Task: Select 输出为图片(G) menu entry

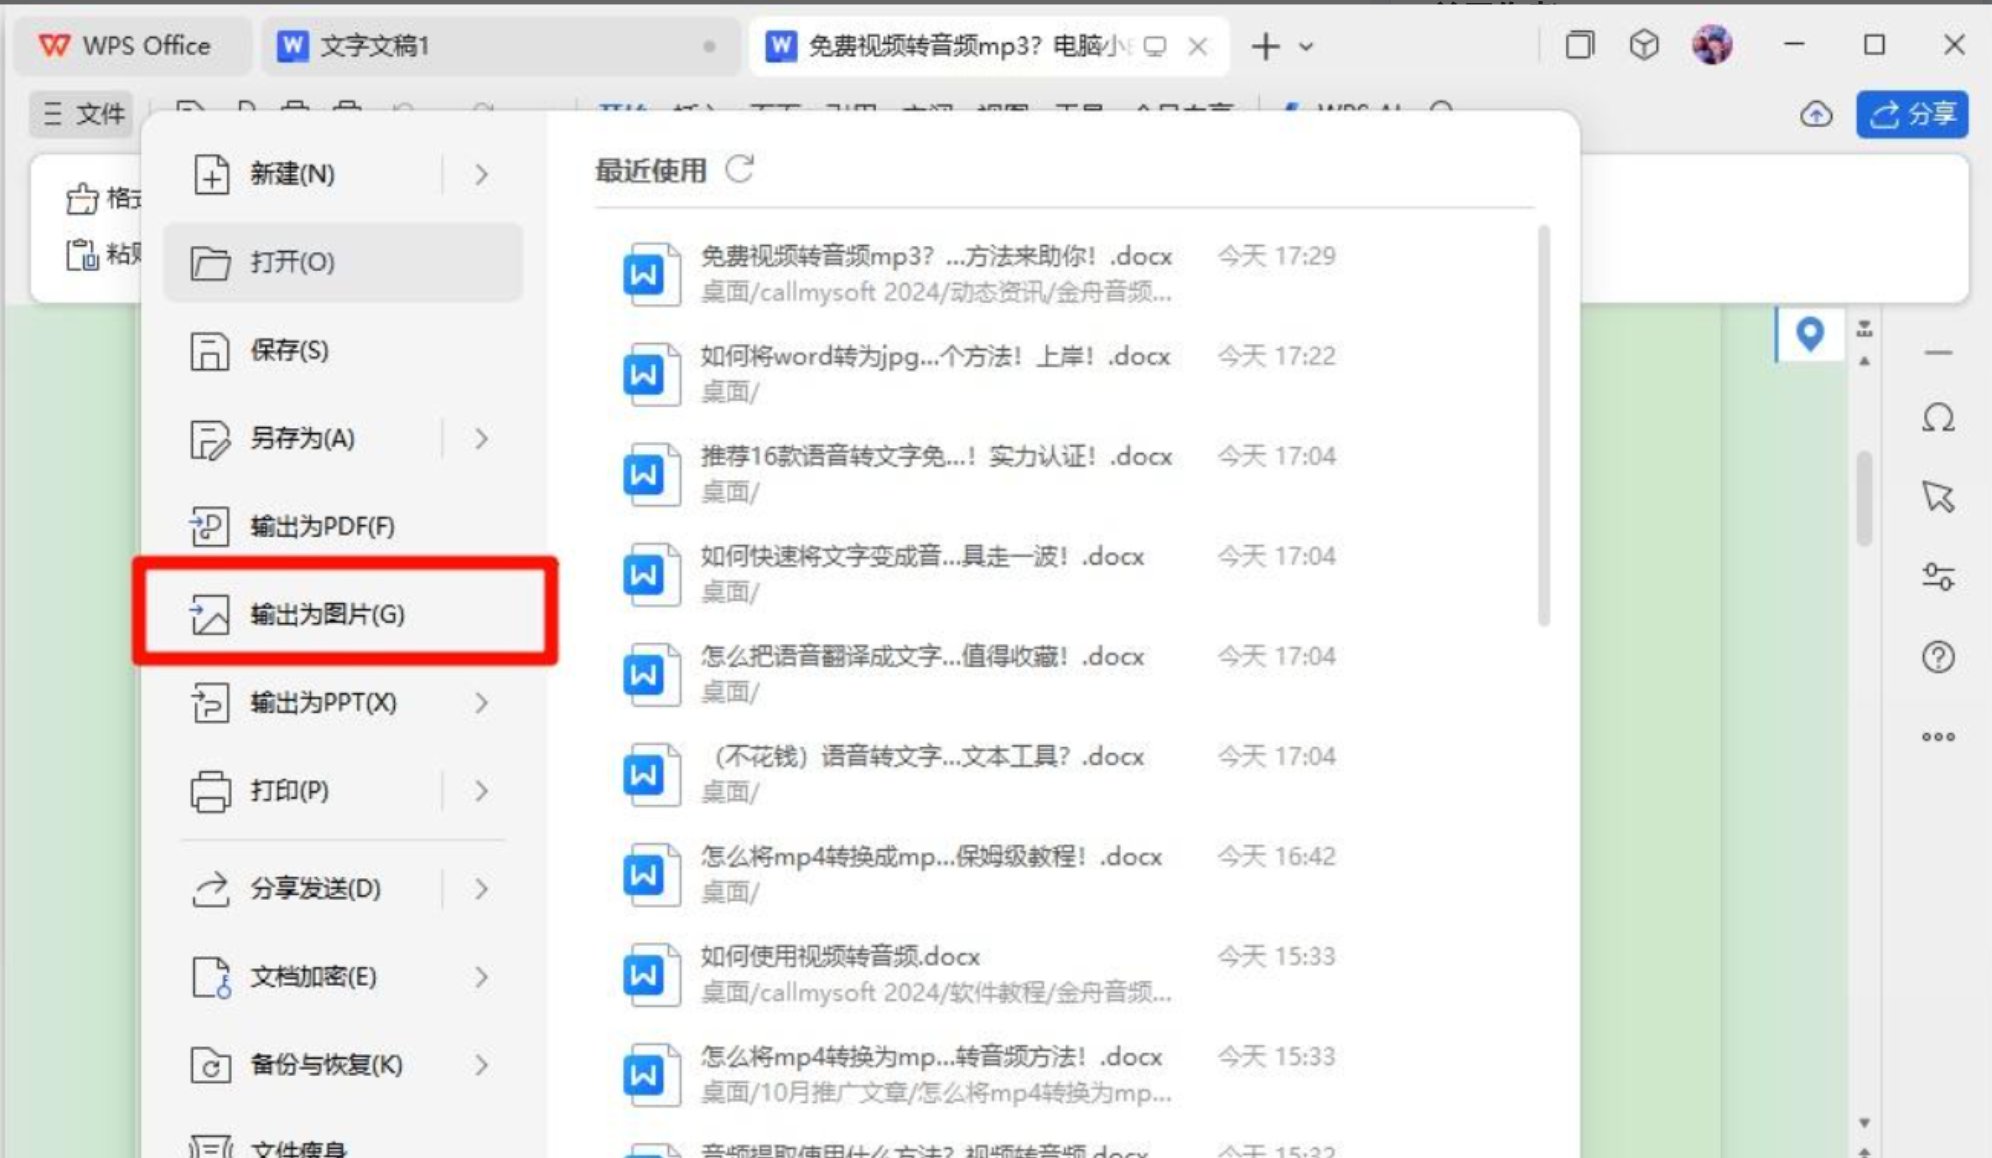Action: coord(327,614)
